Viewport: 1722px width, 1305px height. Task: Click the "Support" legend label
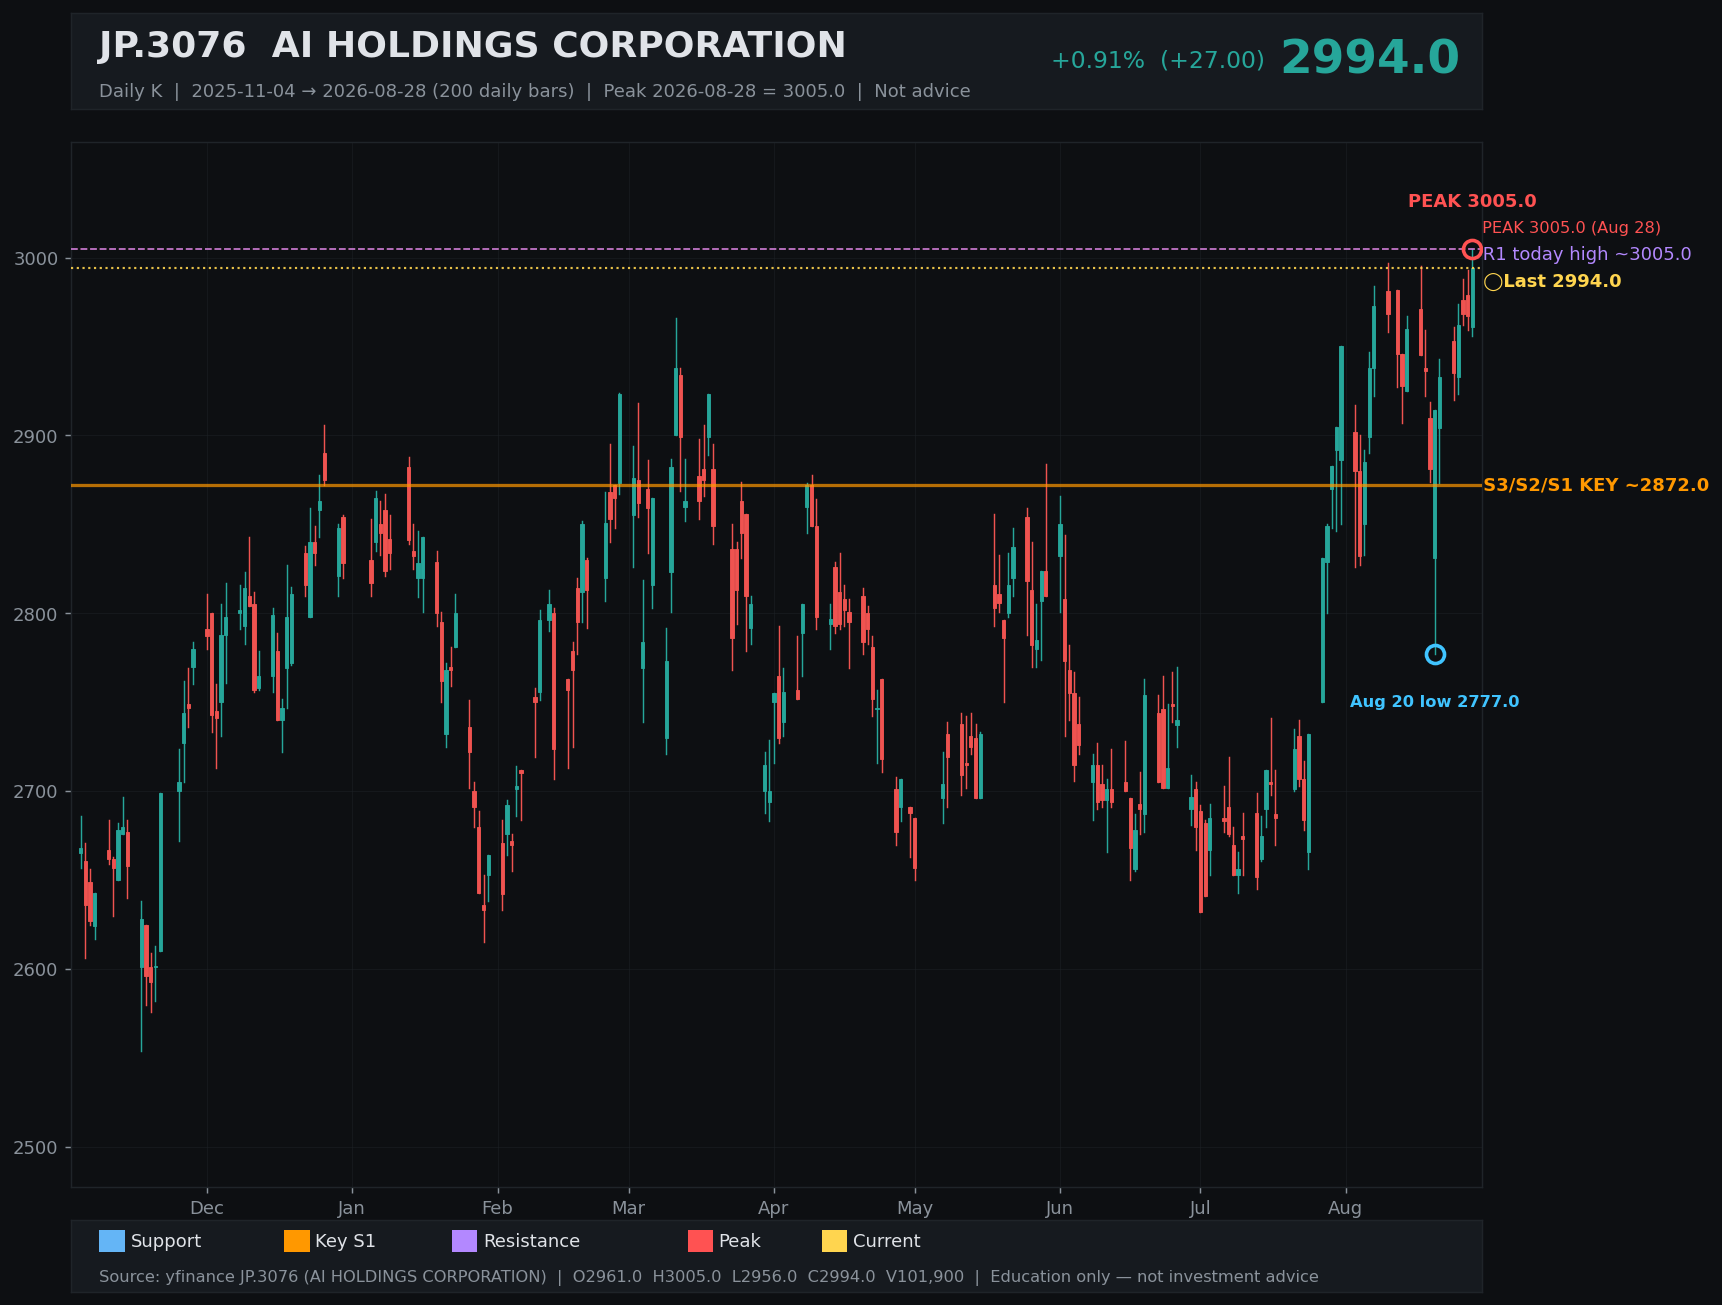pos(166,1241)
